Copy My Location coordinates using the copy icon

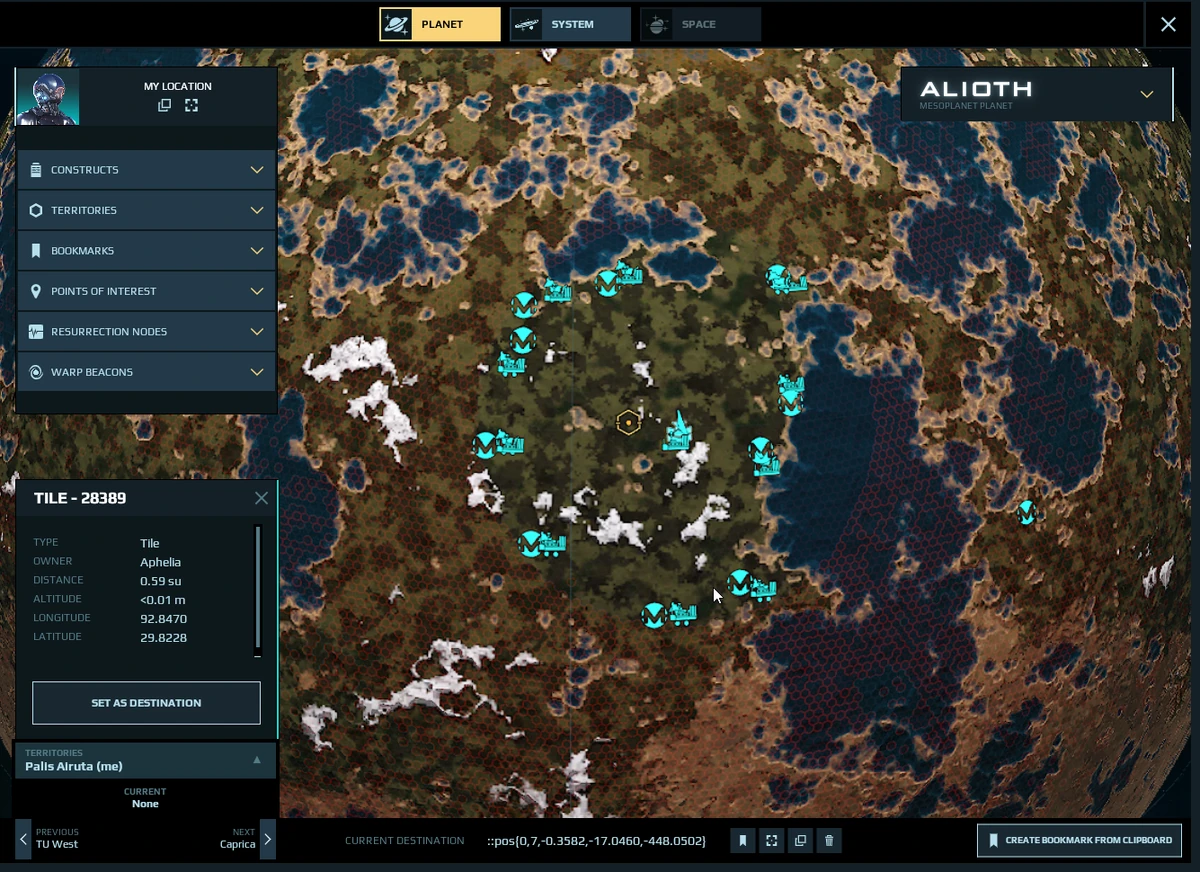[164, 105]
